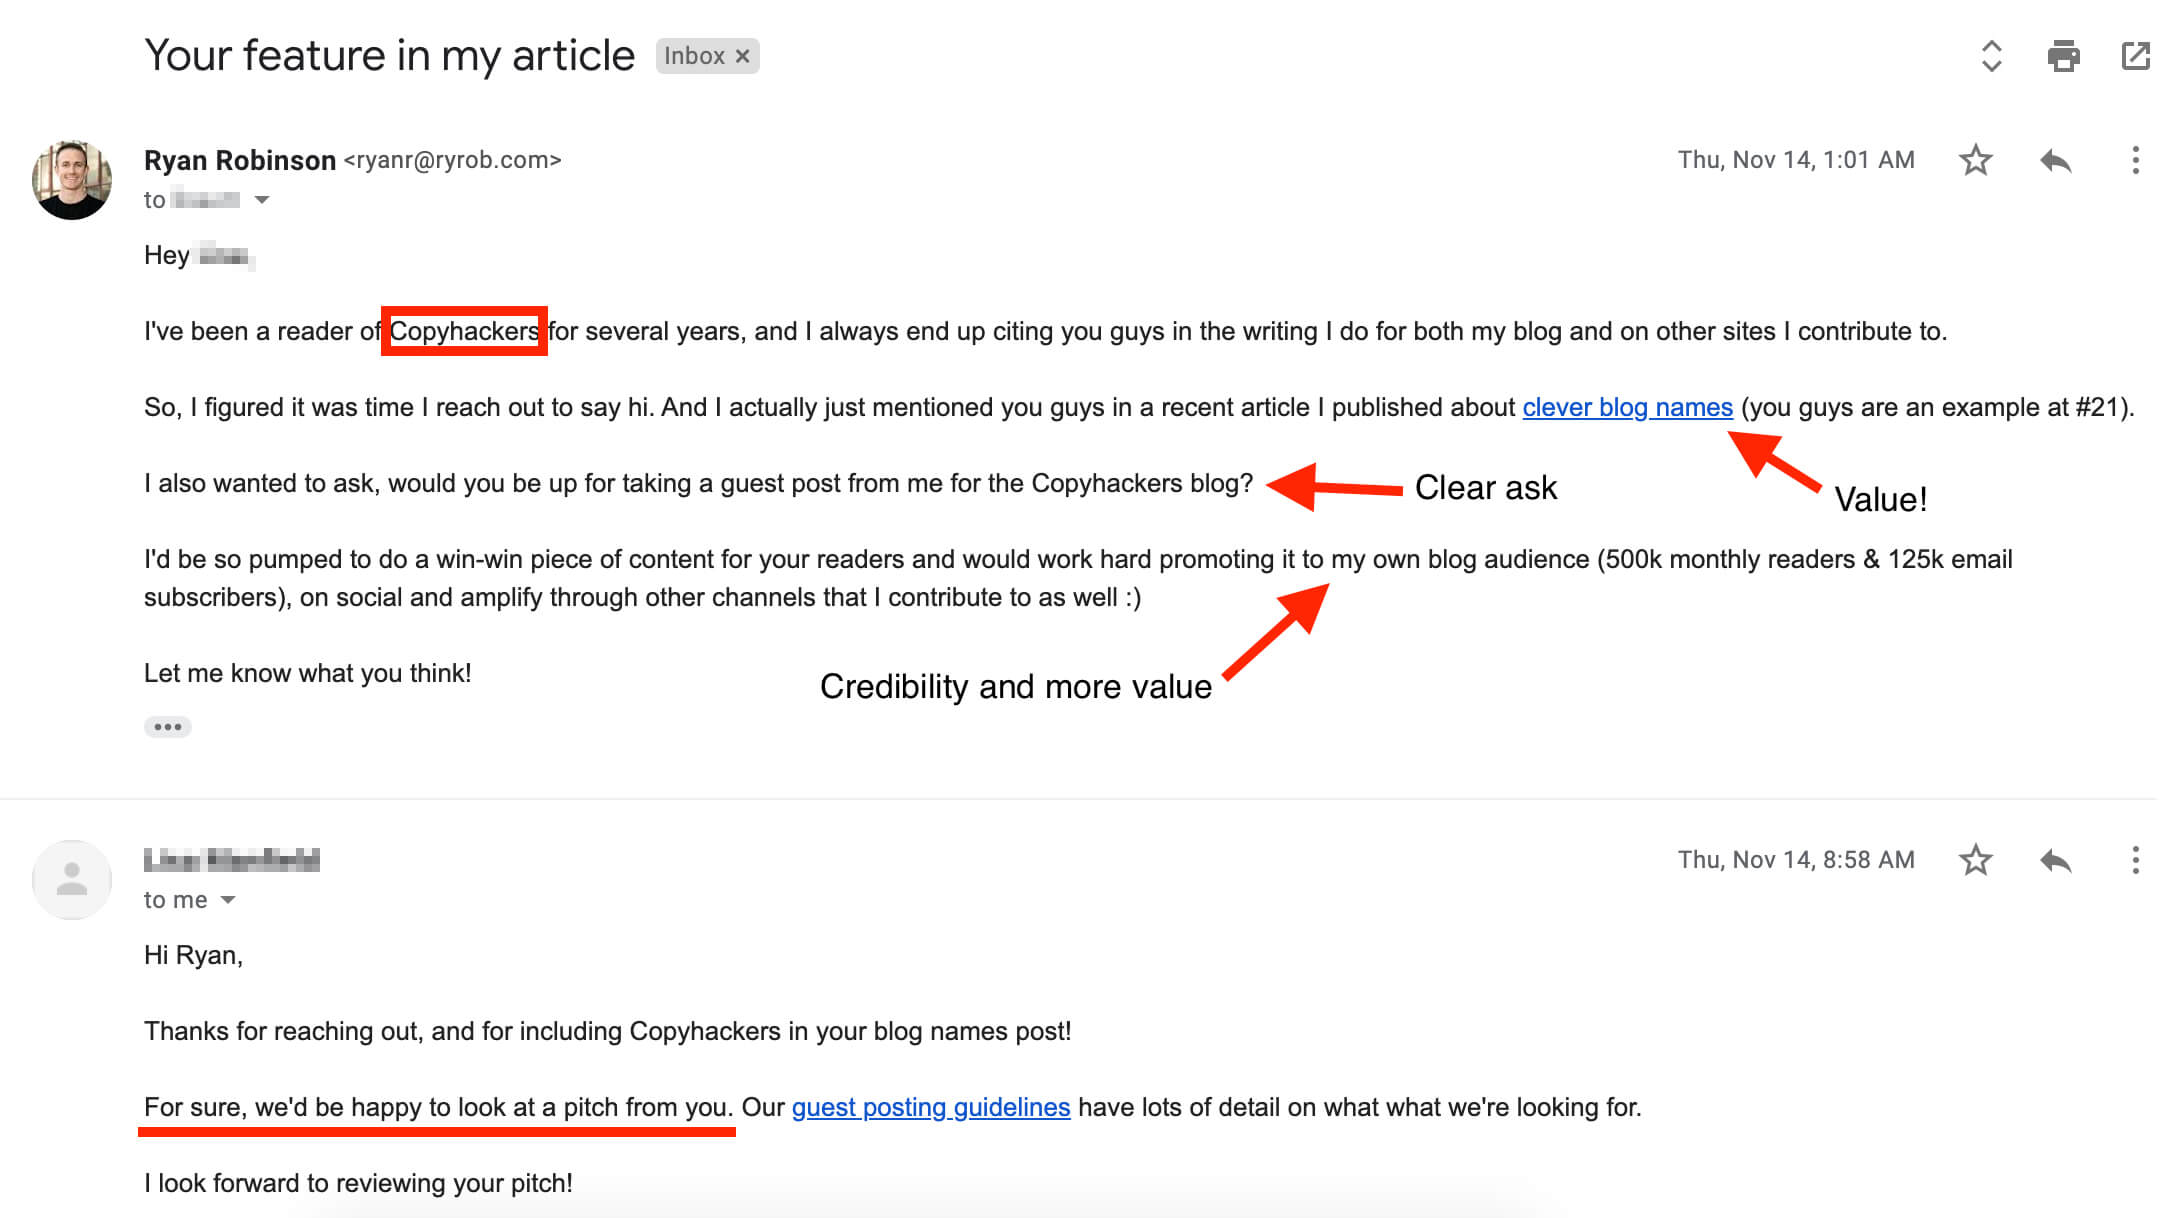2180x1218 pixels.
Task: Reply to Ryan Robinson's email
Action: pyautogui.click(x=2056, y=159)
